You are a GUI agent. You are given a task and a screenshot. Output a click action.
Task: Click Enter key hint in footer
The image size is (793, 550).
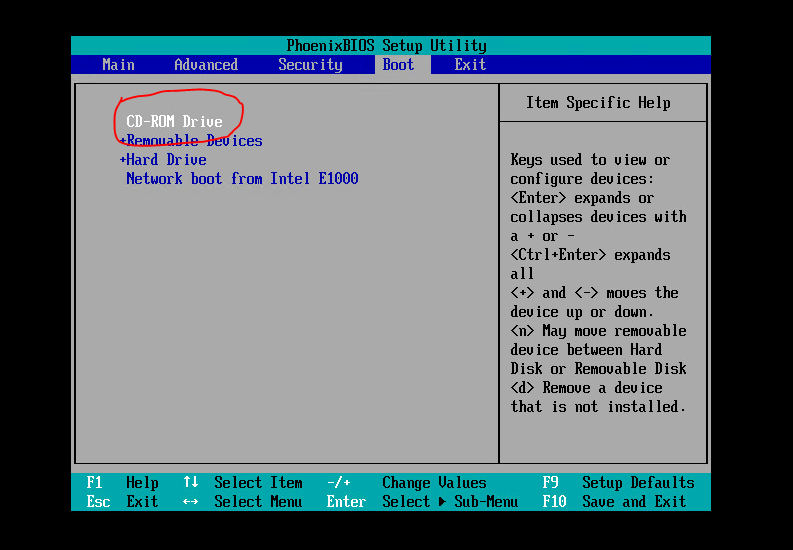tap(346, 502)
